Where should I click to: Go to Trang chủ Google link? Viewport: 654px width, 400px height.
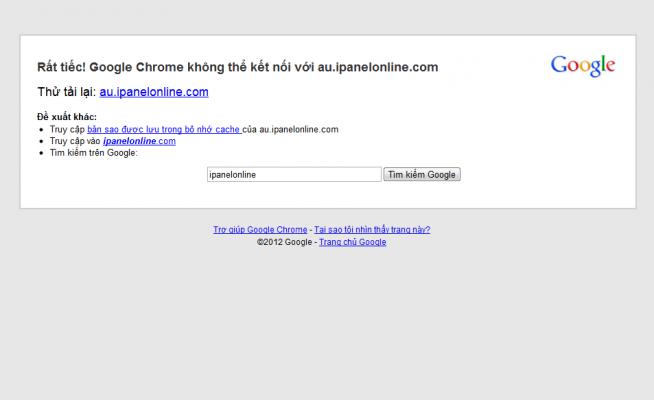[x=352, y=242]
